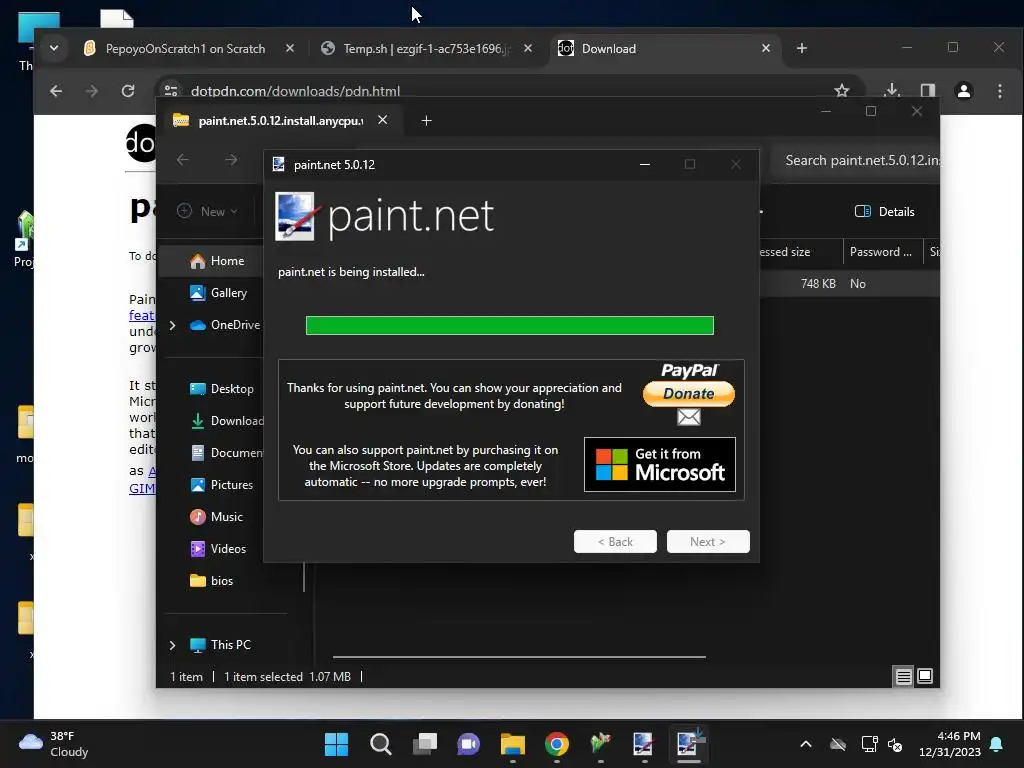The height and width of the screenshot is (768, 1024).
Task: Expand the OneDrive tree node
Action: tap(172, 325)
